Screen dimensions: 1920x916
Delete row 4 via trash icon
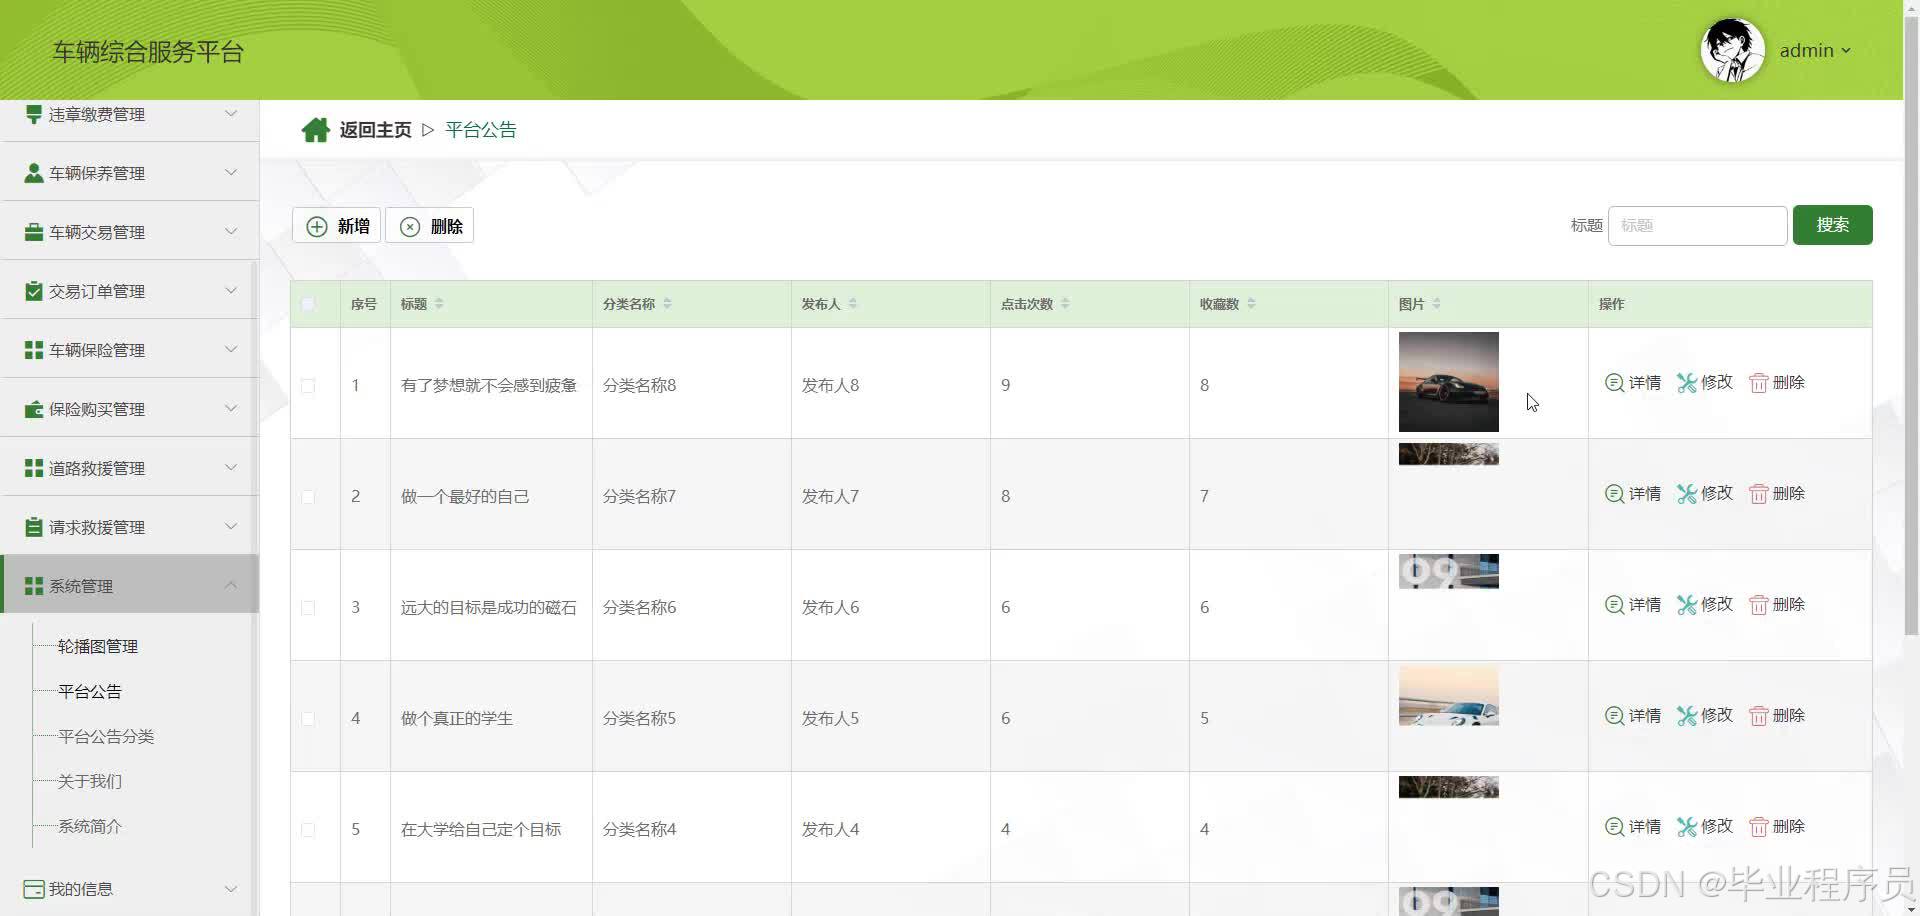pos(1758,716)
